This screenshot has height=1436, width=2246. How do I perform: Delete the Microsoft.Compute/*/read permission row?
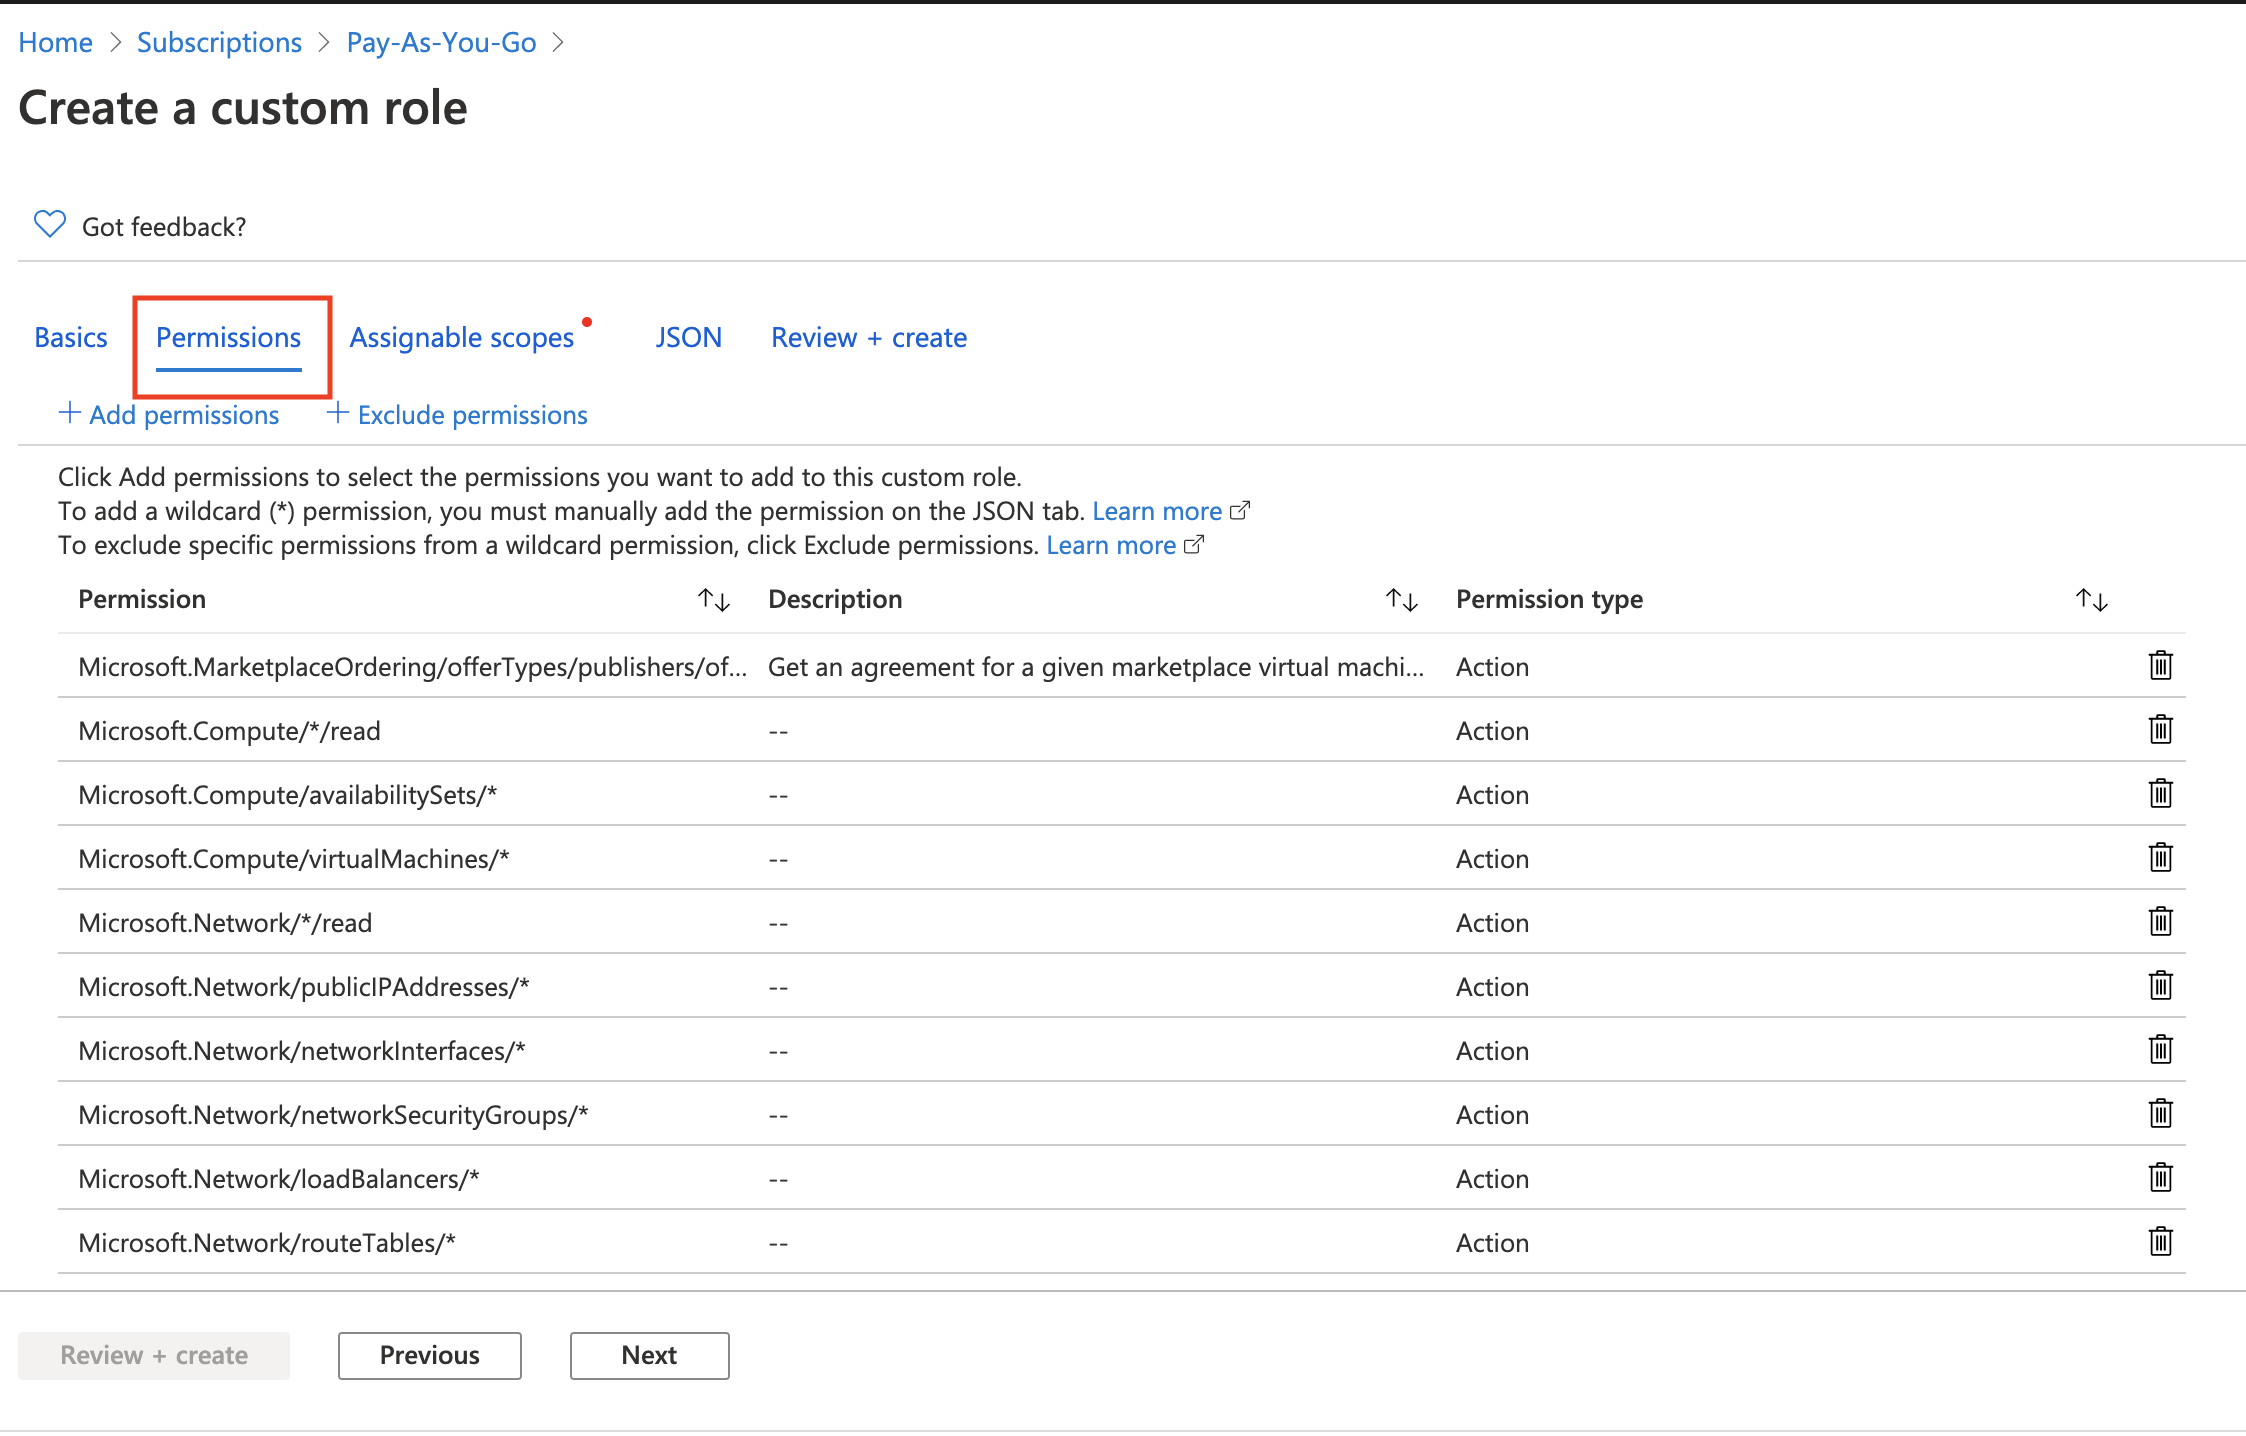click(2160, 730)
